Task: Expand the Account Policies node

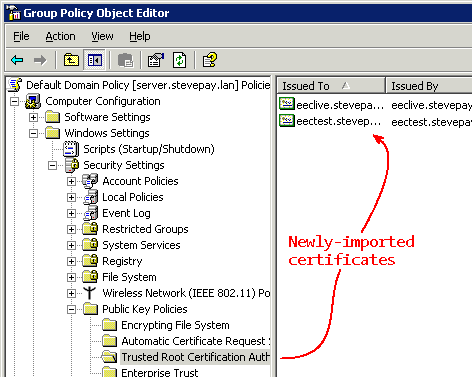Action: tap(71, 181)
